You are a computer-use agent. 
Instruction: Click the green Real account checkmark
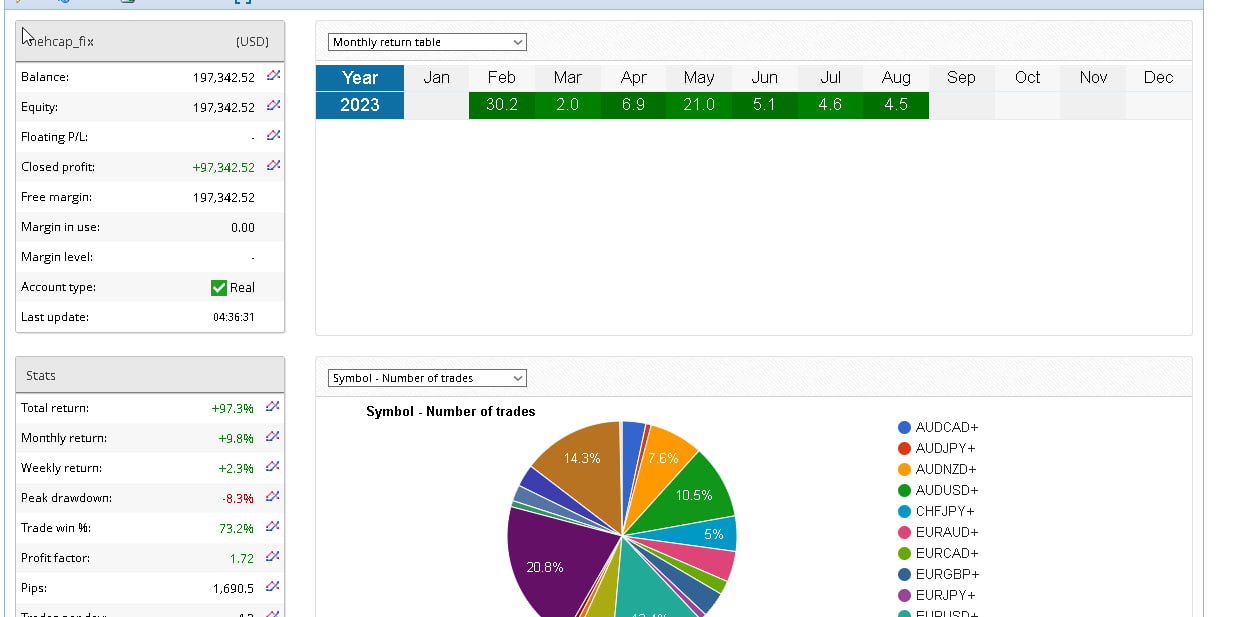tap(219, 287)
